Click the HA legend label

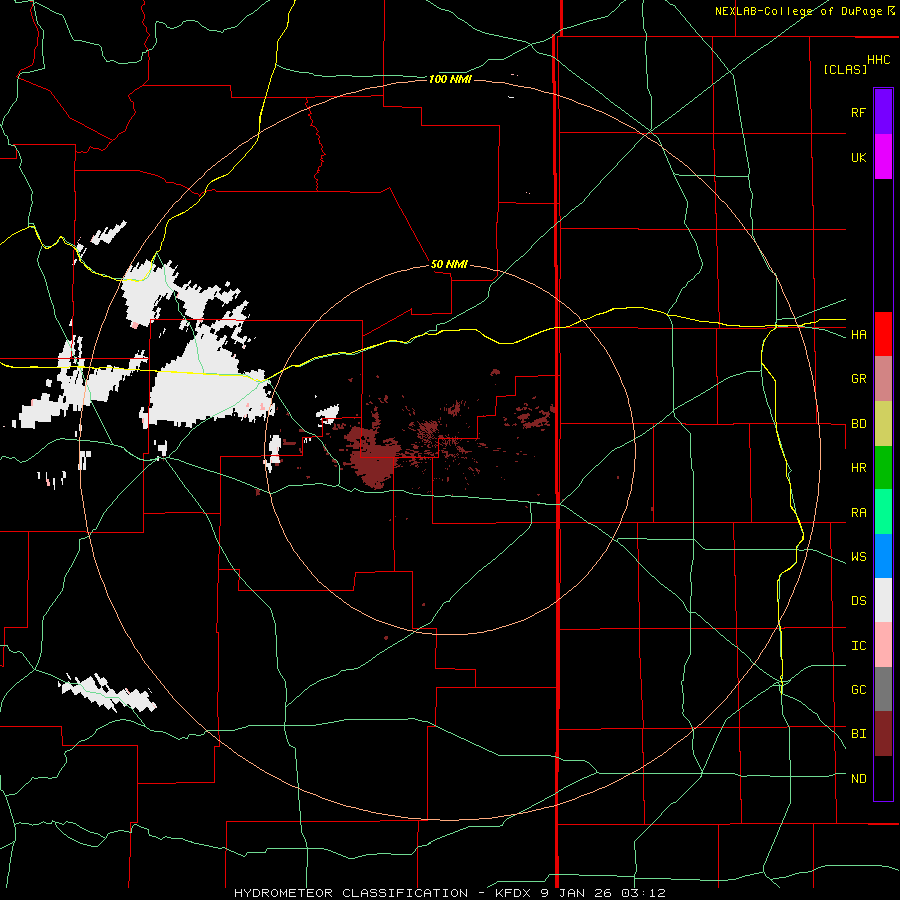click(858, 334)
